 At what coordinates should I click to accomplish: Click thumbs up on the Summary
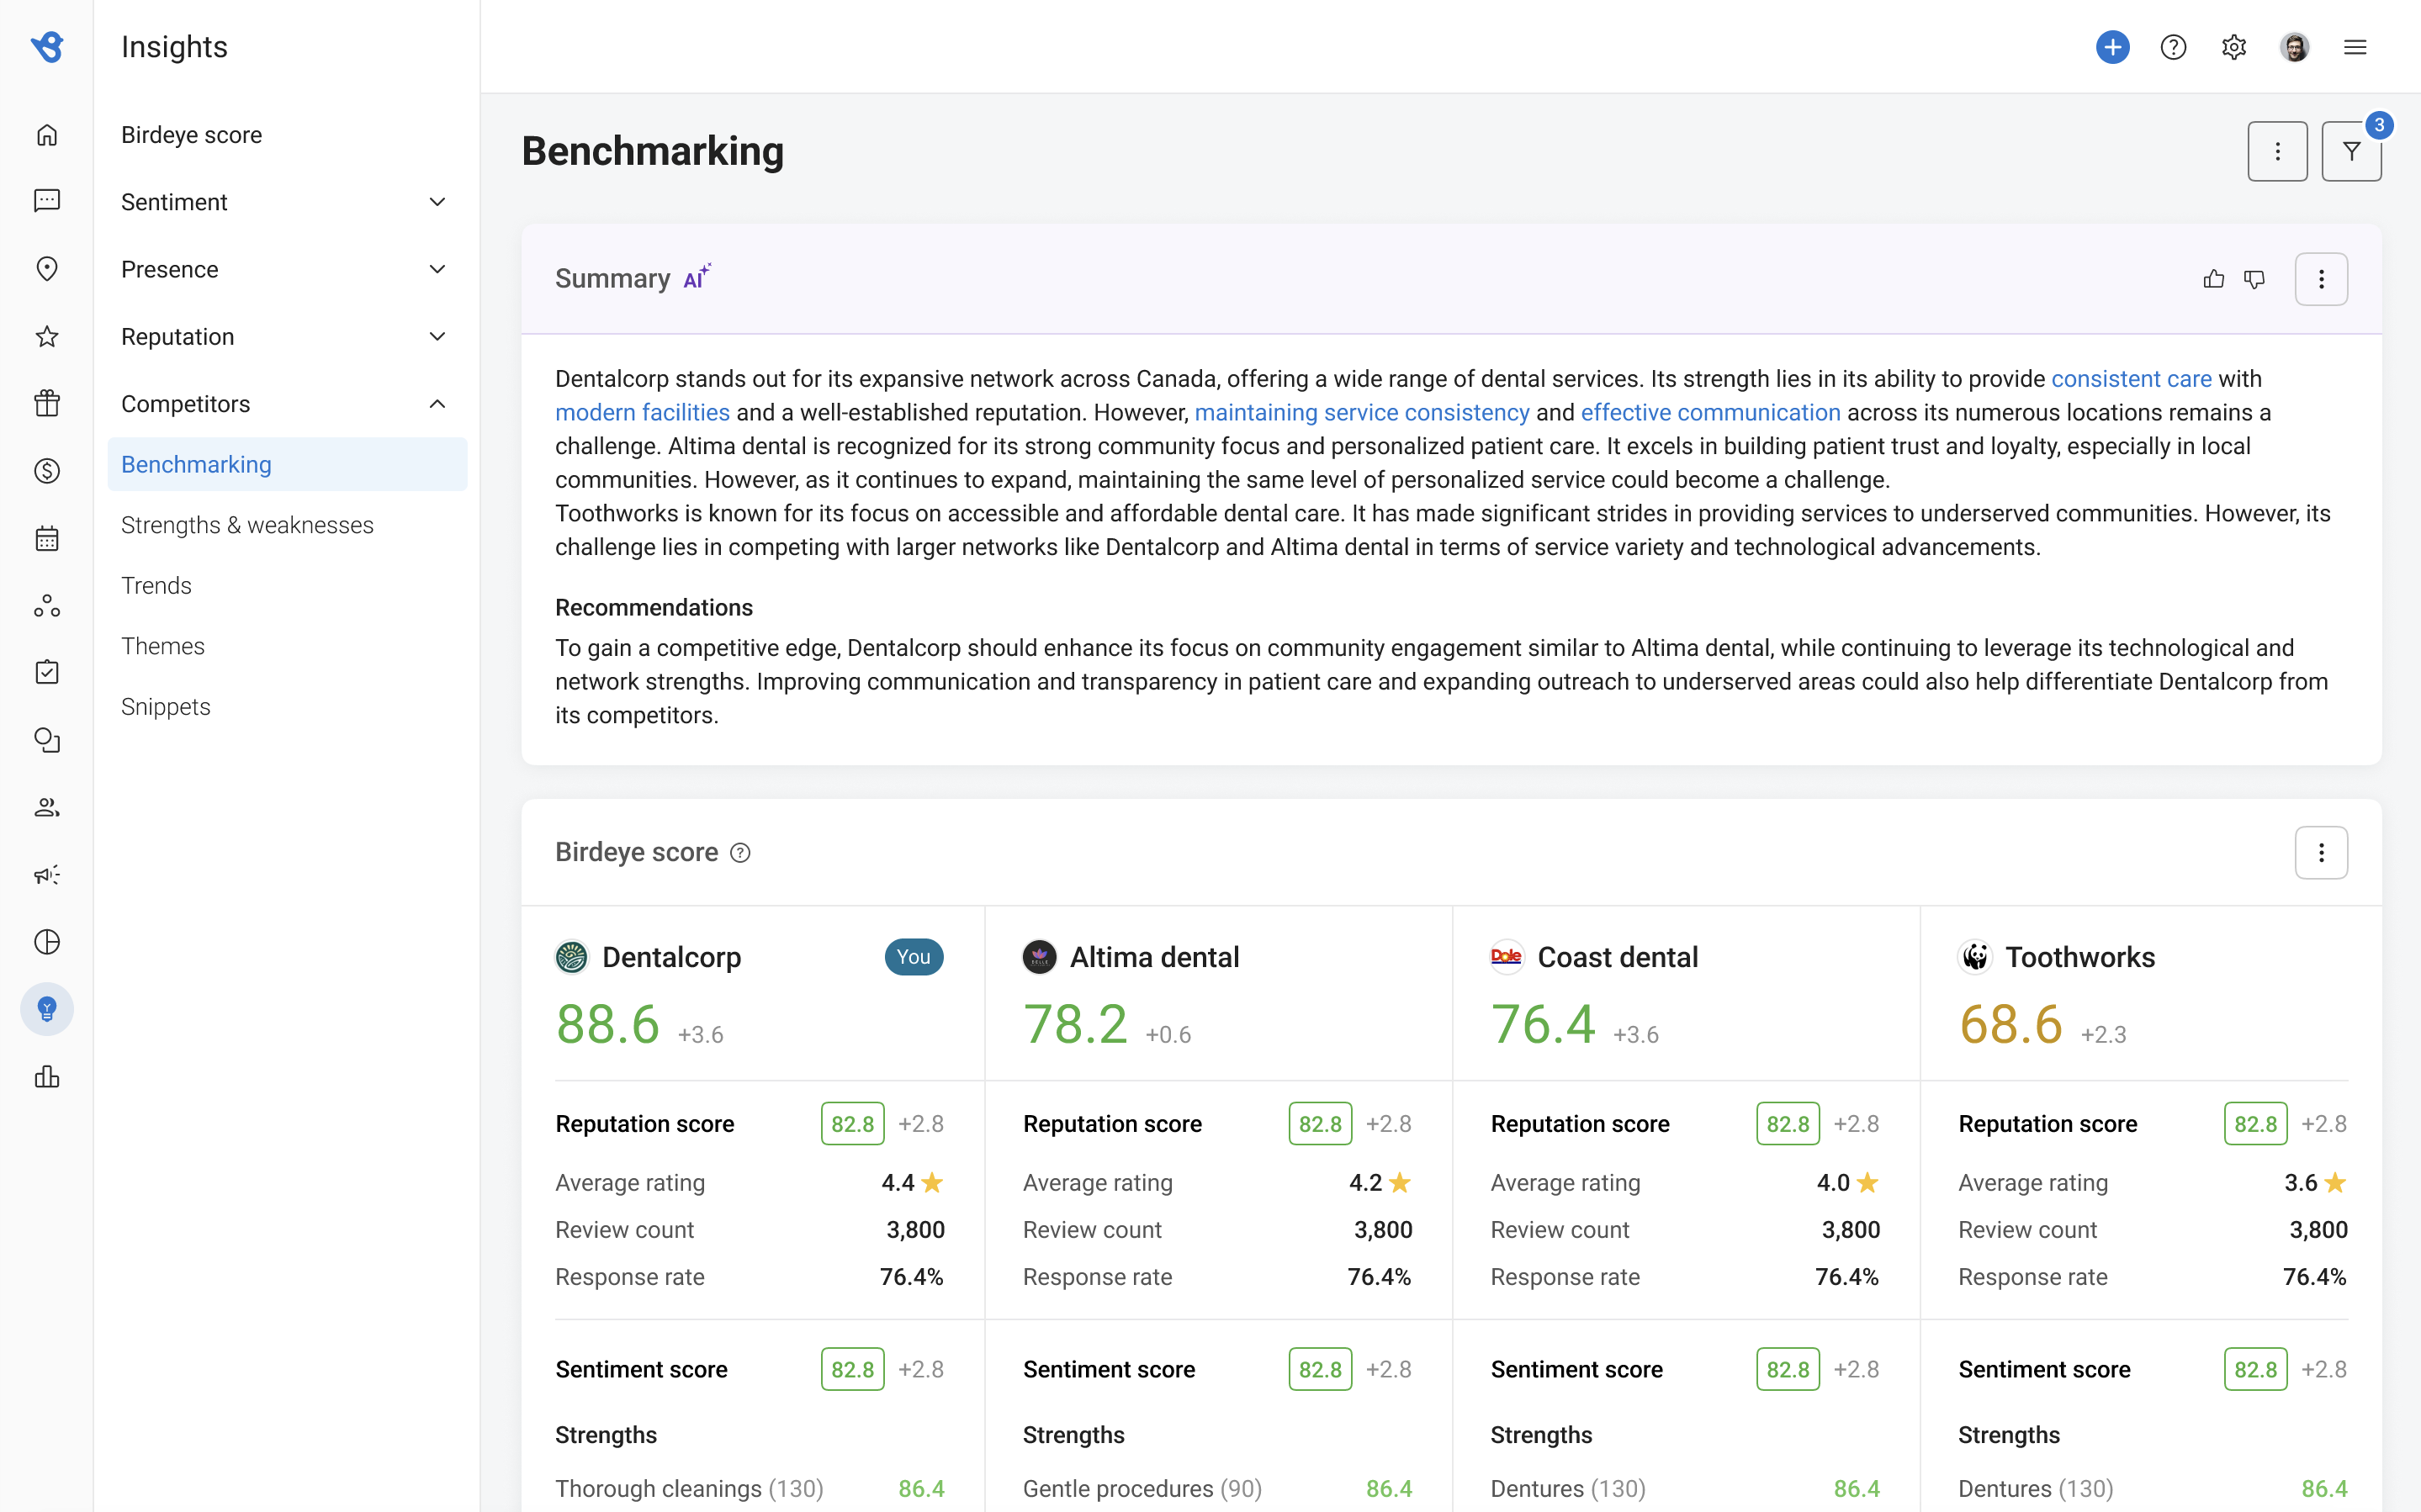pos(2214,279)
